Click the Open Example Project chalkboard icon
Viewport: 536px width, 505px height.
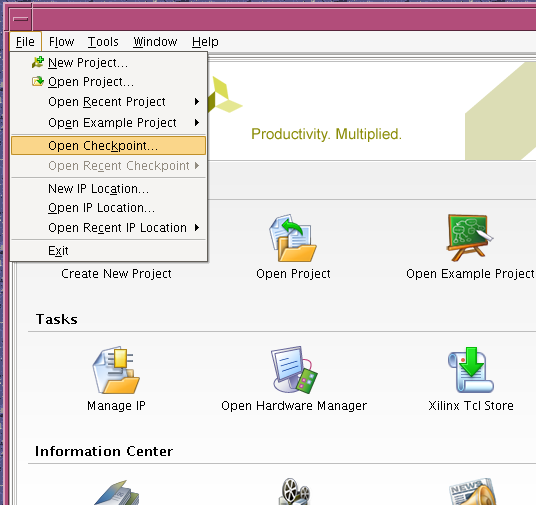tap(470, 238)
